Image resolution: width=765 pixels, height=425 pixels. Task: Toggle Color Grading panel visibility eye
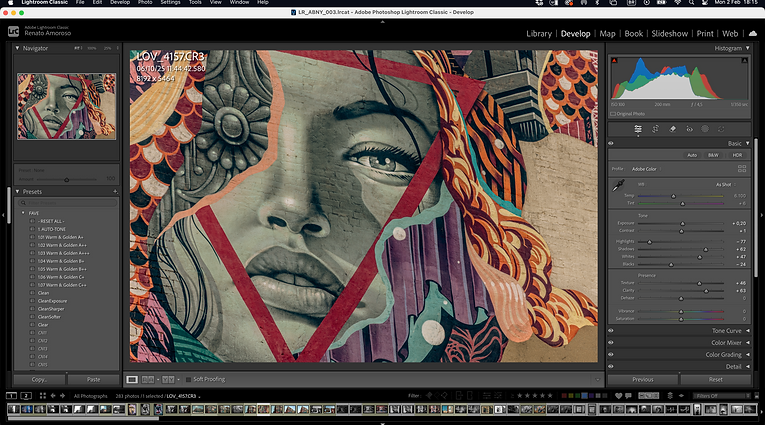(610, 355)
